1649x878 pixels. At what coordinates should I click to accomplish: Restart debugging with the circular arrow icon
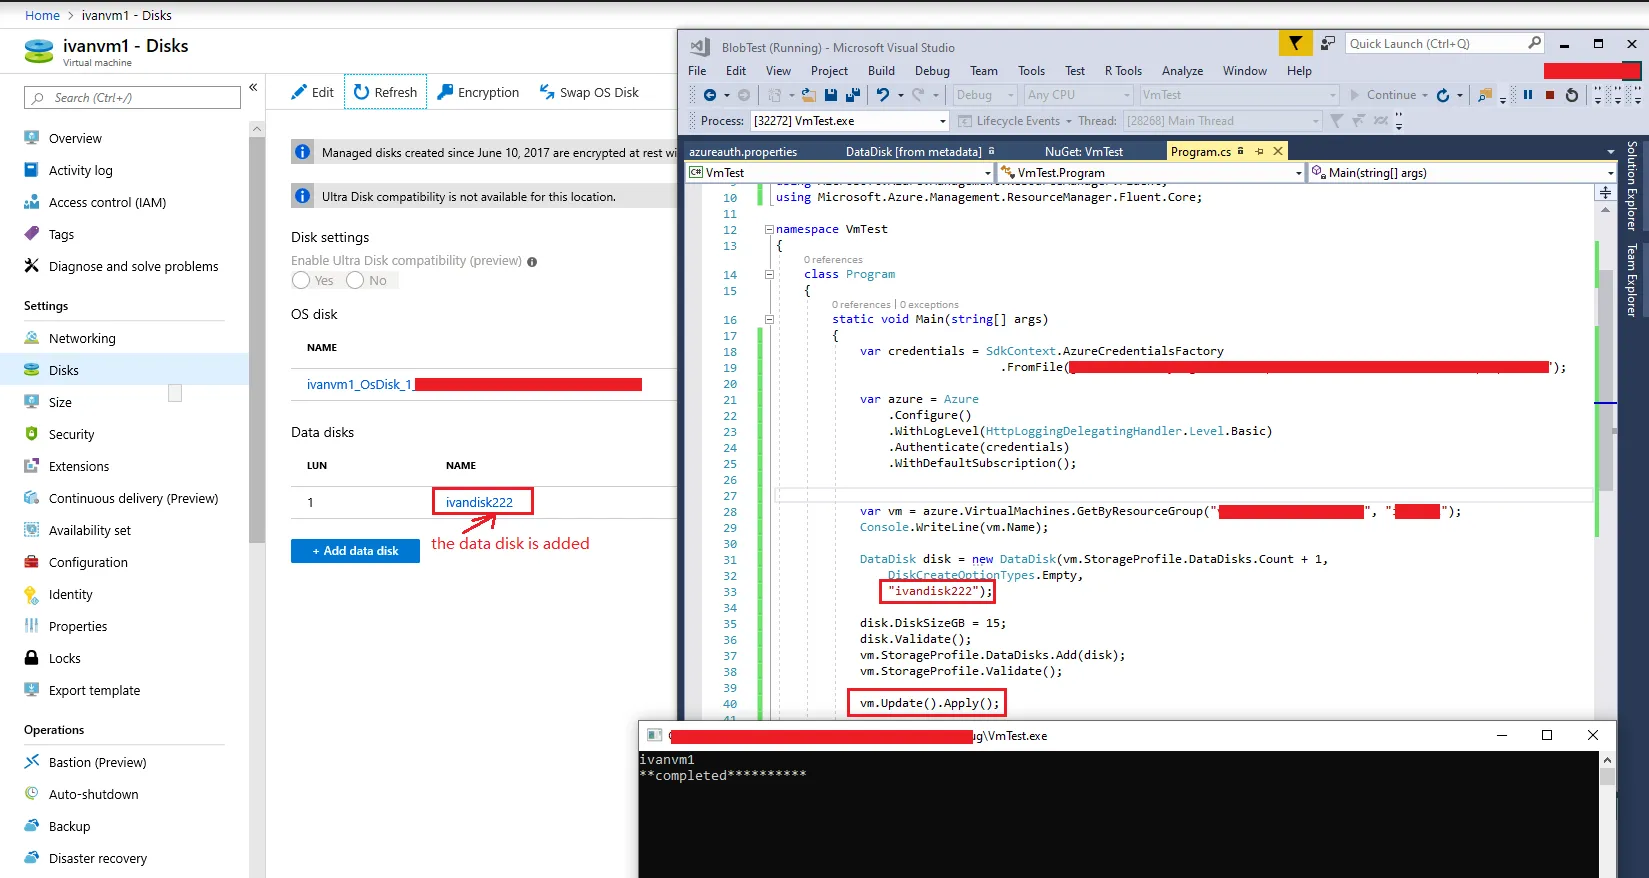point(1572,95)
